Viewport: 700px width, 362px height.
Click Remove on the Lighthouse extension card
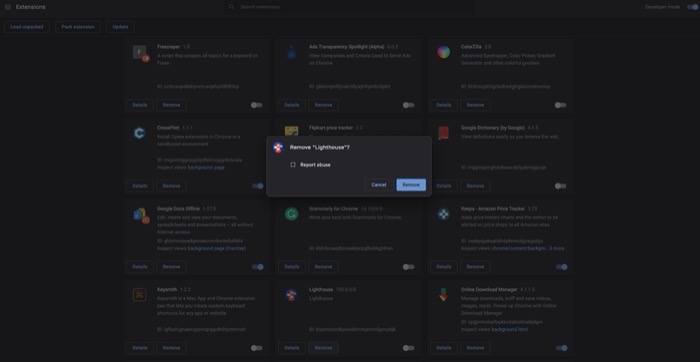(x=323, y=348)
